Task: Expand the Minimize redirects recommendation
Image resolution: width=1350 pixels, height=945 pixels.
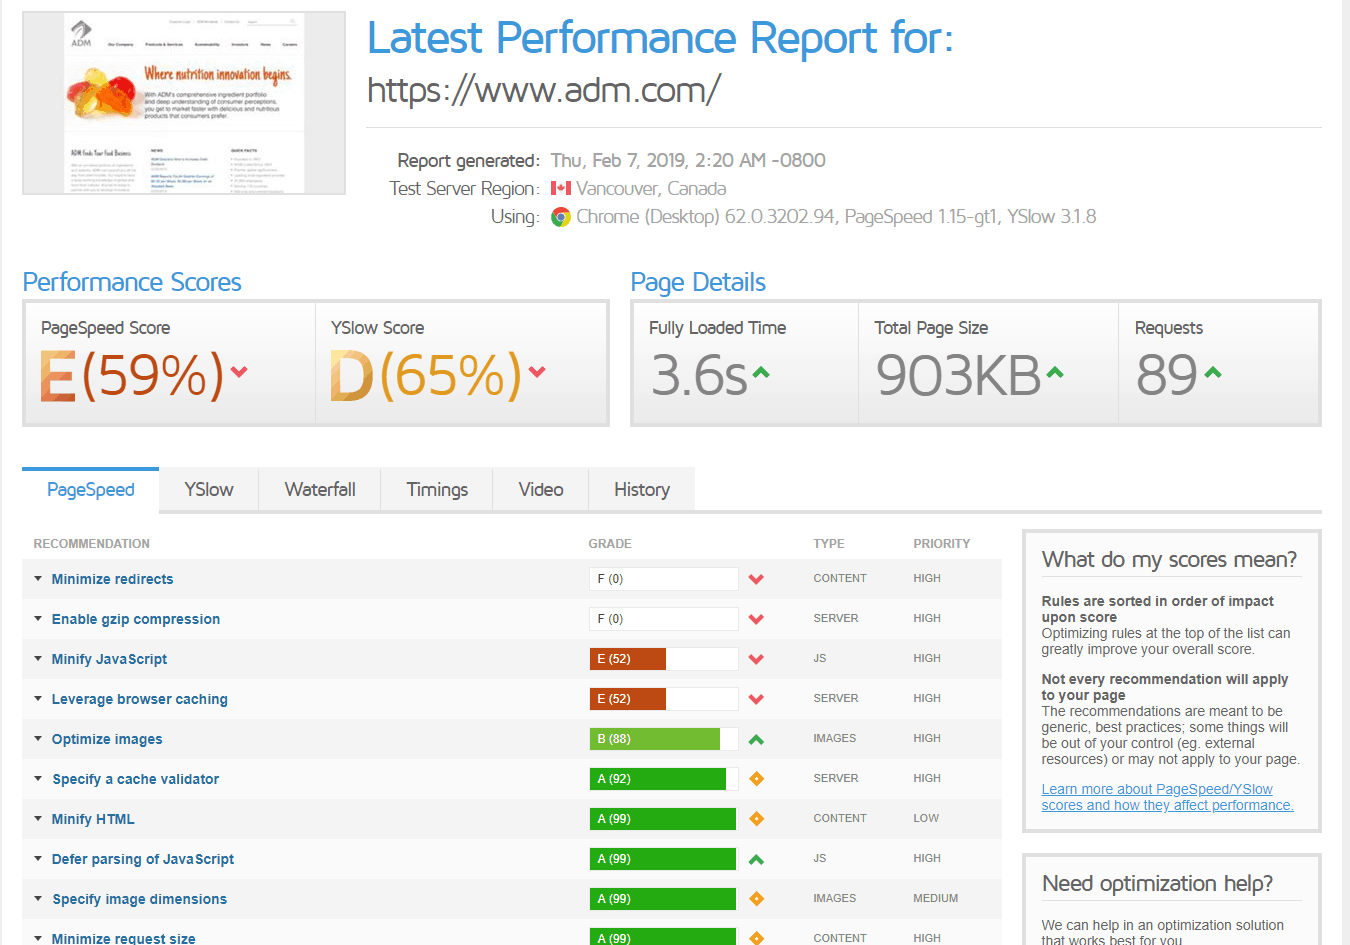Action: (38, 578)
